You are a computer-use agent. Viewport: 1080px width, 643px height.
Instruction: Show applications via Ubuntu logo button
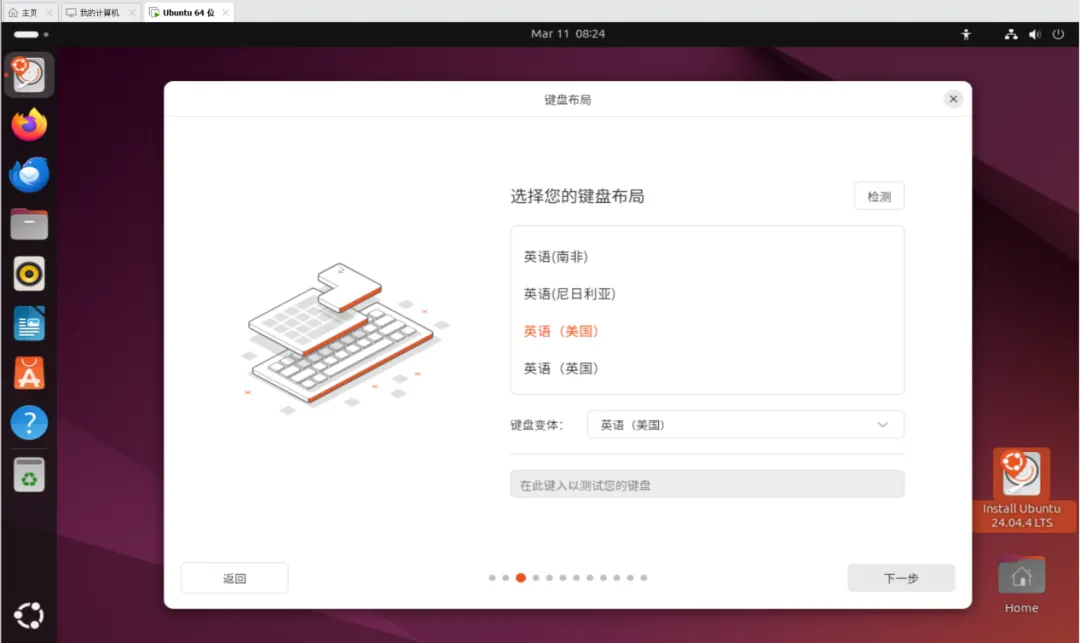(x=29, y=615)
